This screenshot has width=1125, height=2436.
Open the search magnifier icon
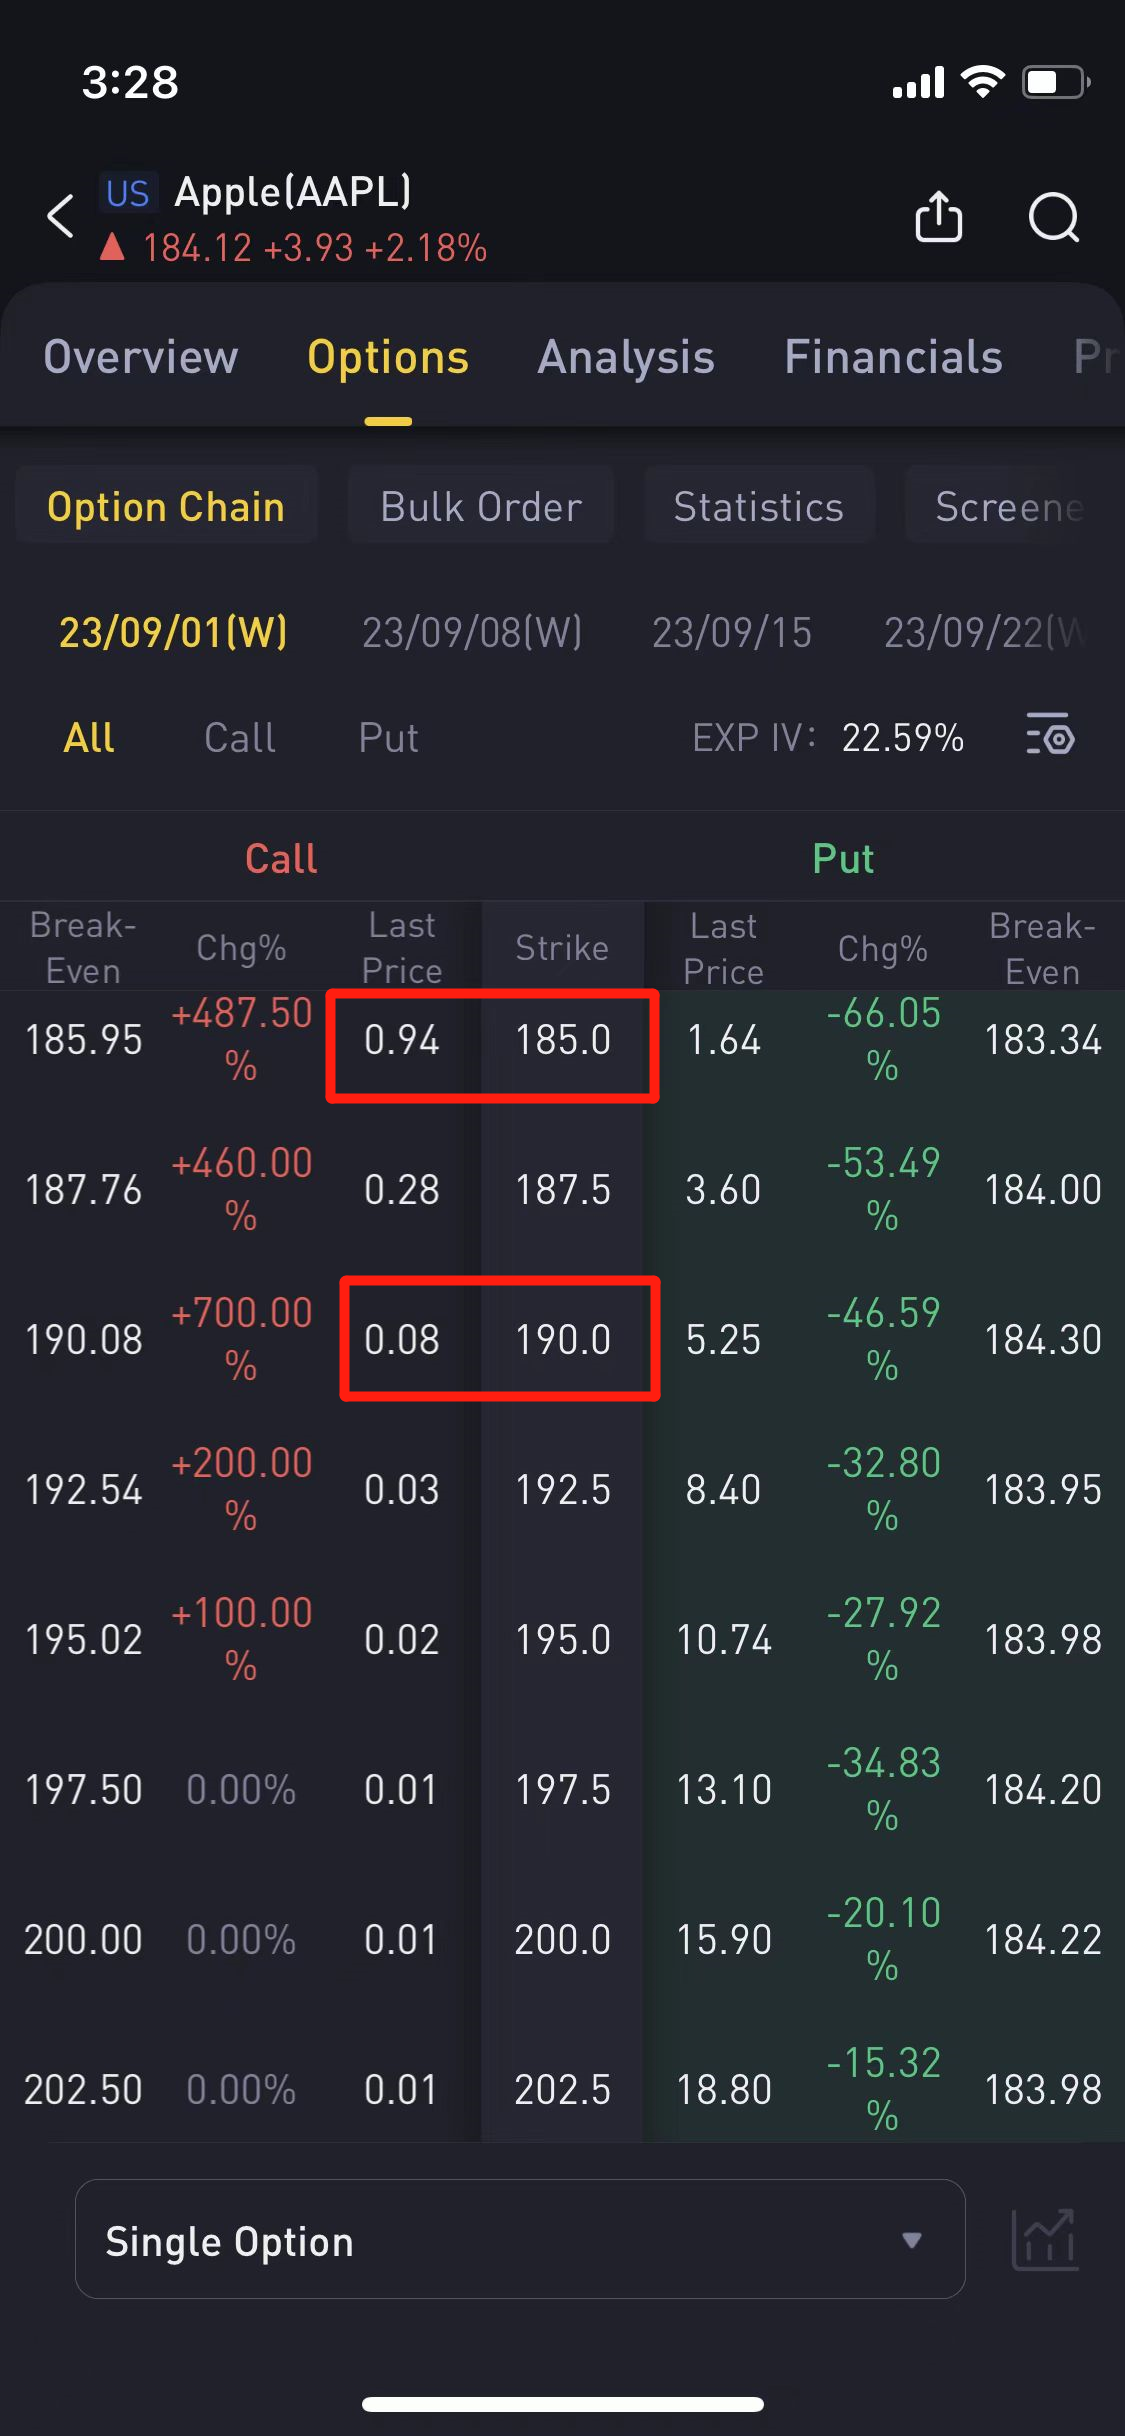pyautogui.click(x=1053, y=216)
